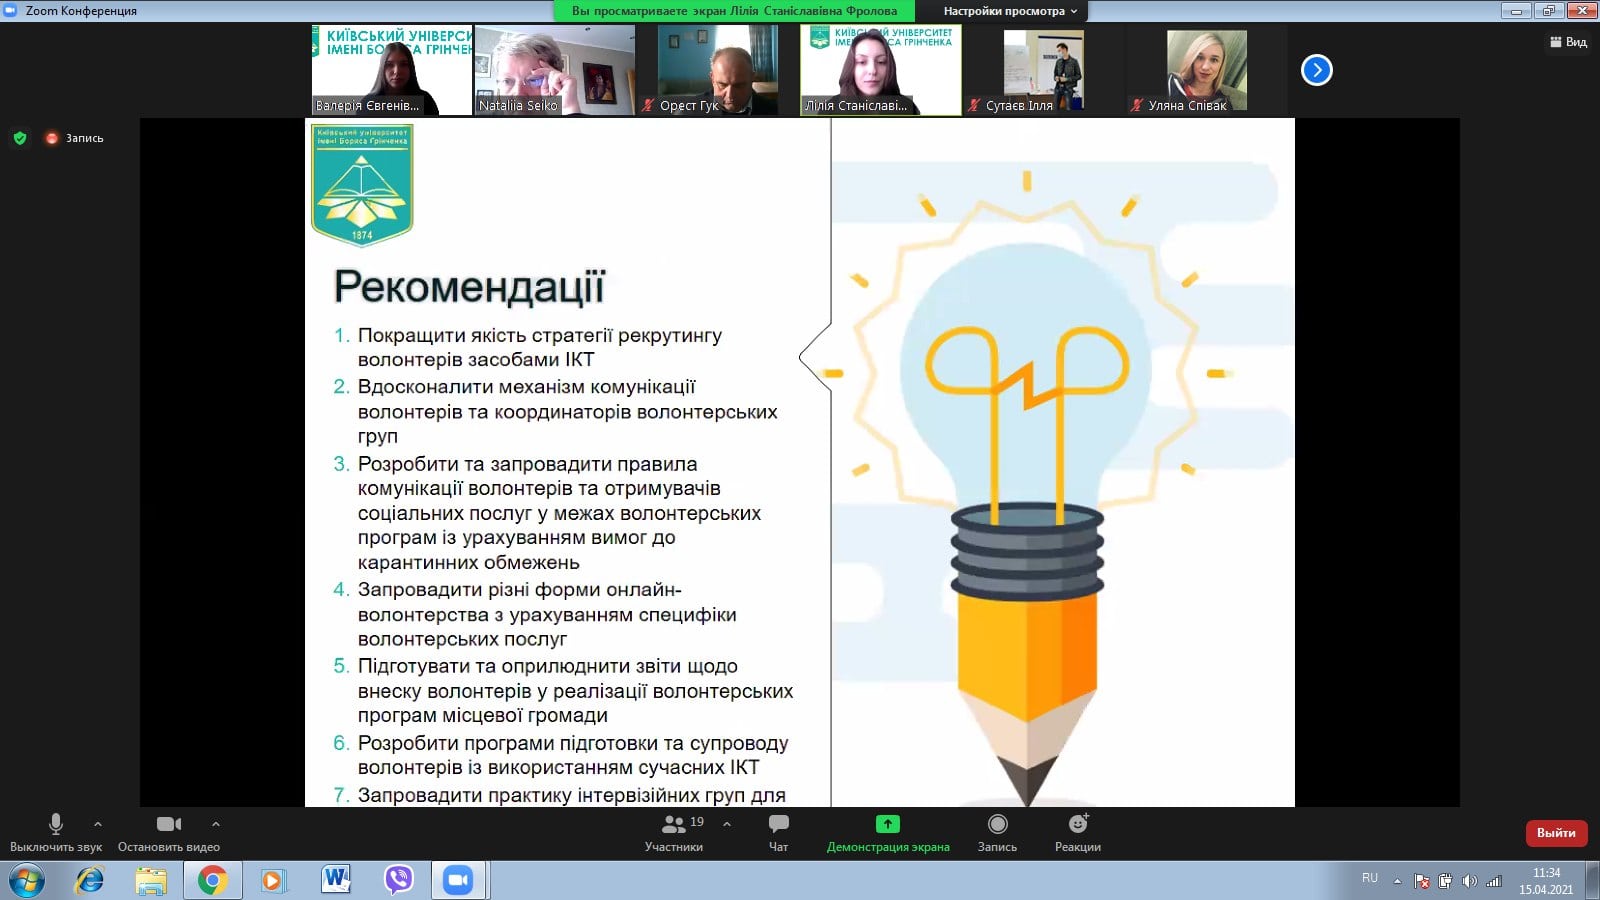
Task: Open the View options dropdown
Action: pos(1010,11)
